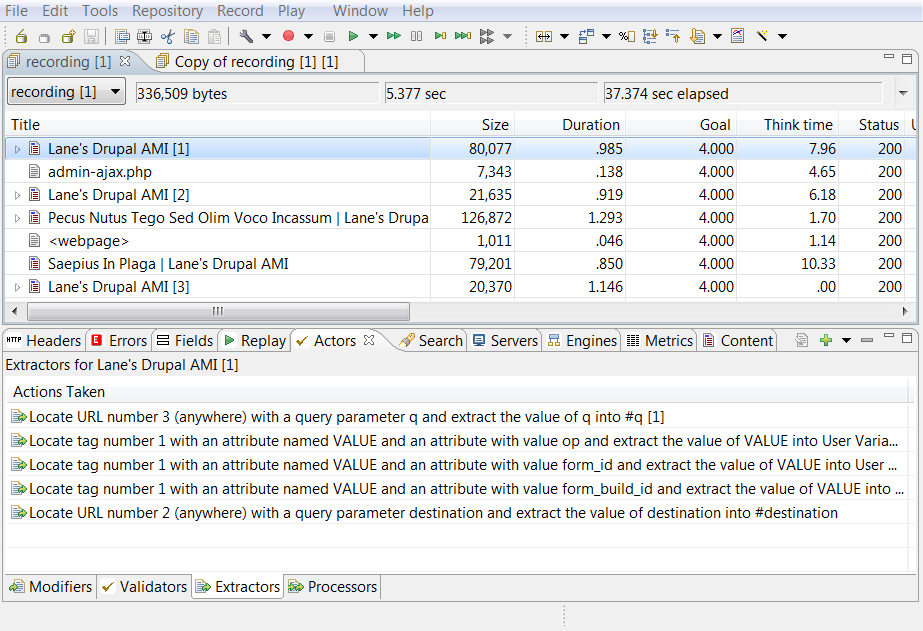
Task: Click the switch-windows layout icon
Action: (x=586, y=36)
